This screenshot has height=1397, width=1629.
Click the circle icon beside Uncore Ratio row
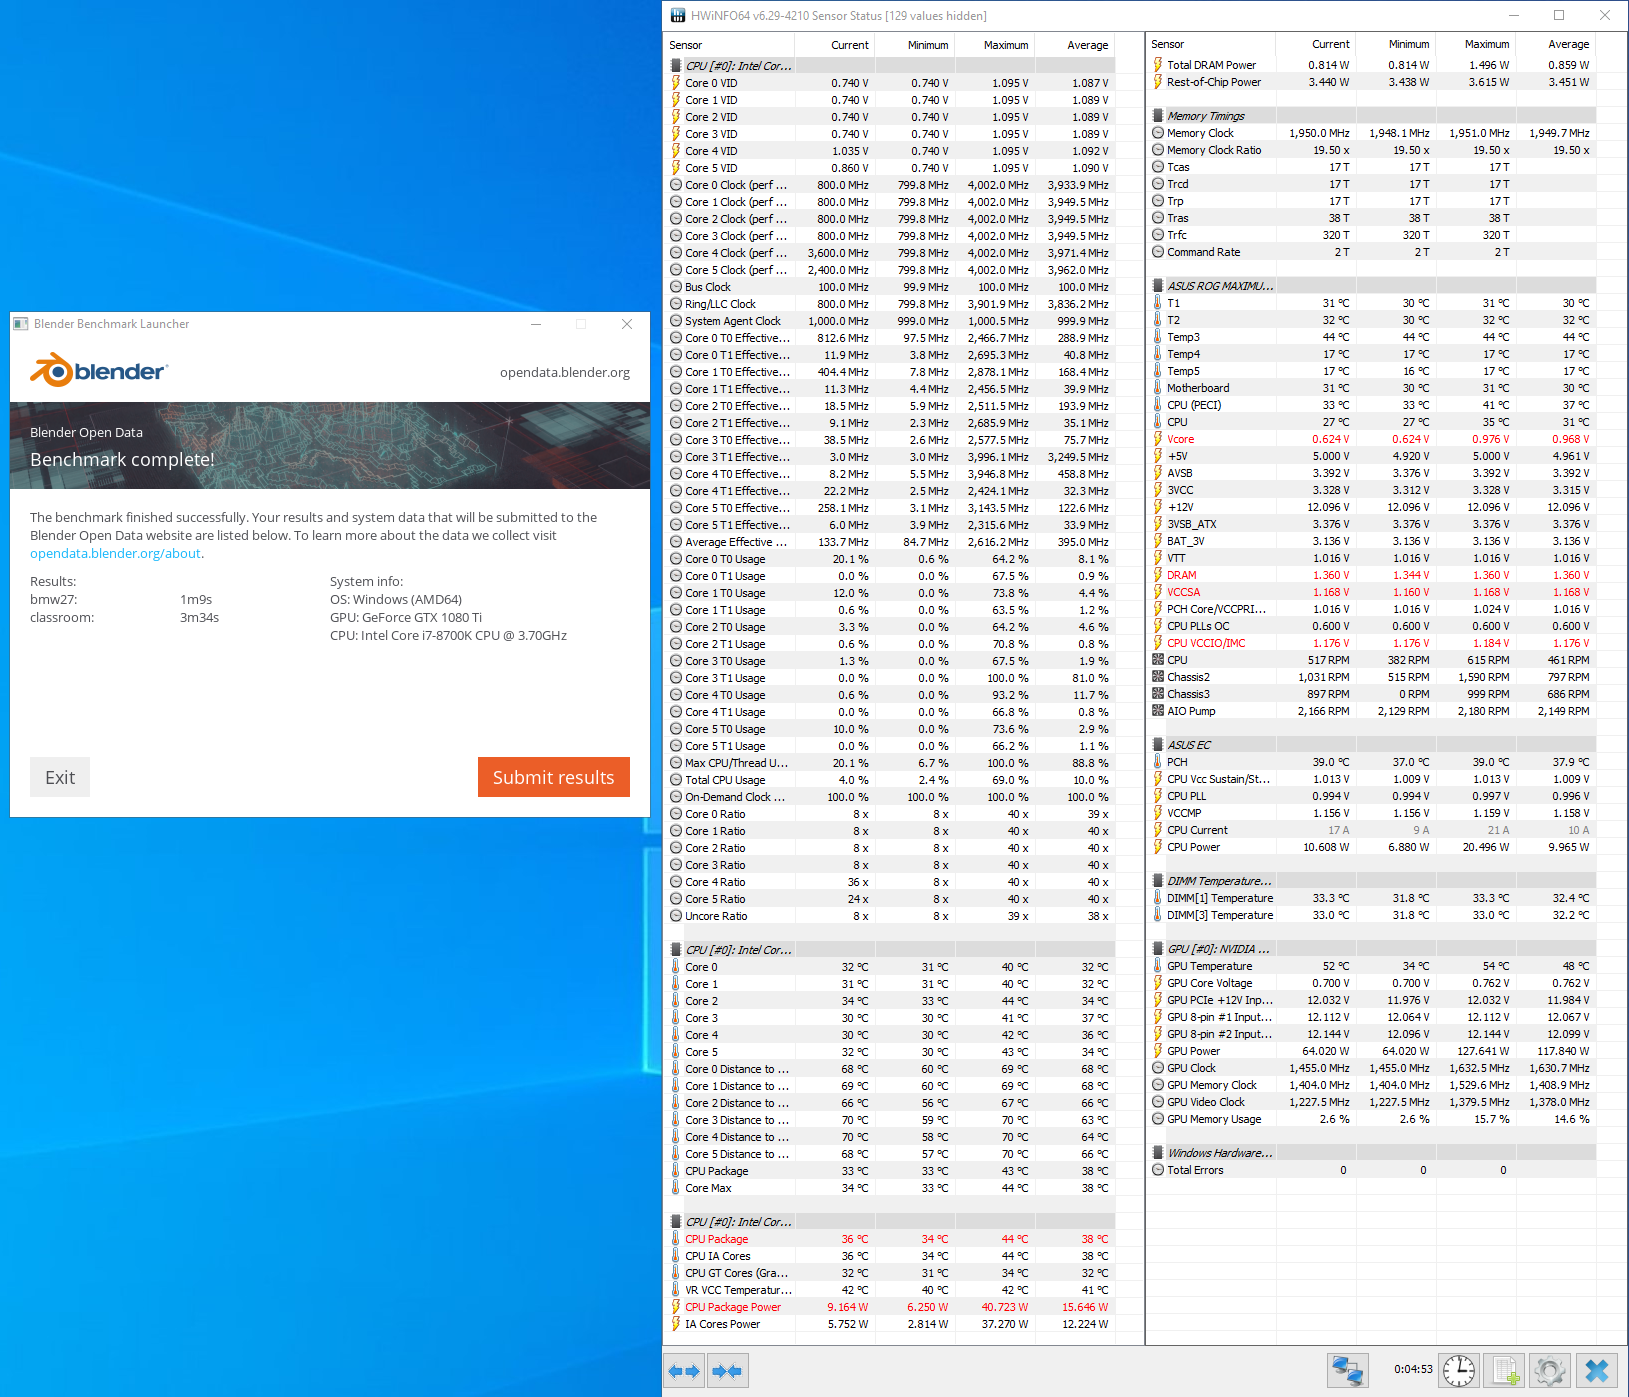pos(676,916)
